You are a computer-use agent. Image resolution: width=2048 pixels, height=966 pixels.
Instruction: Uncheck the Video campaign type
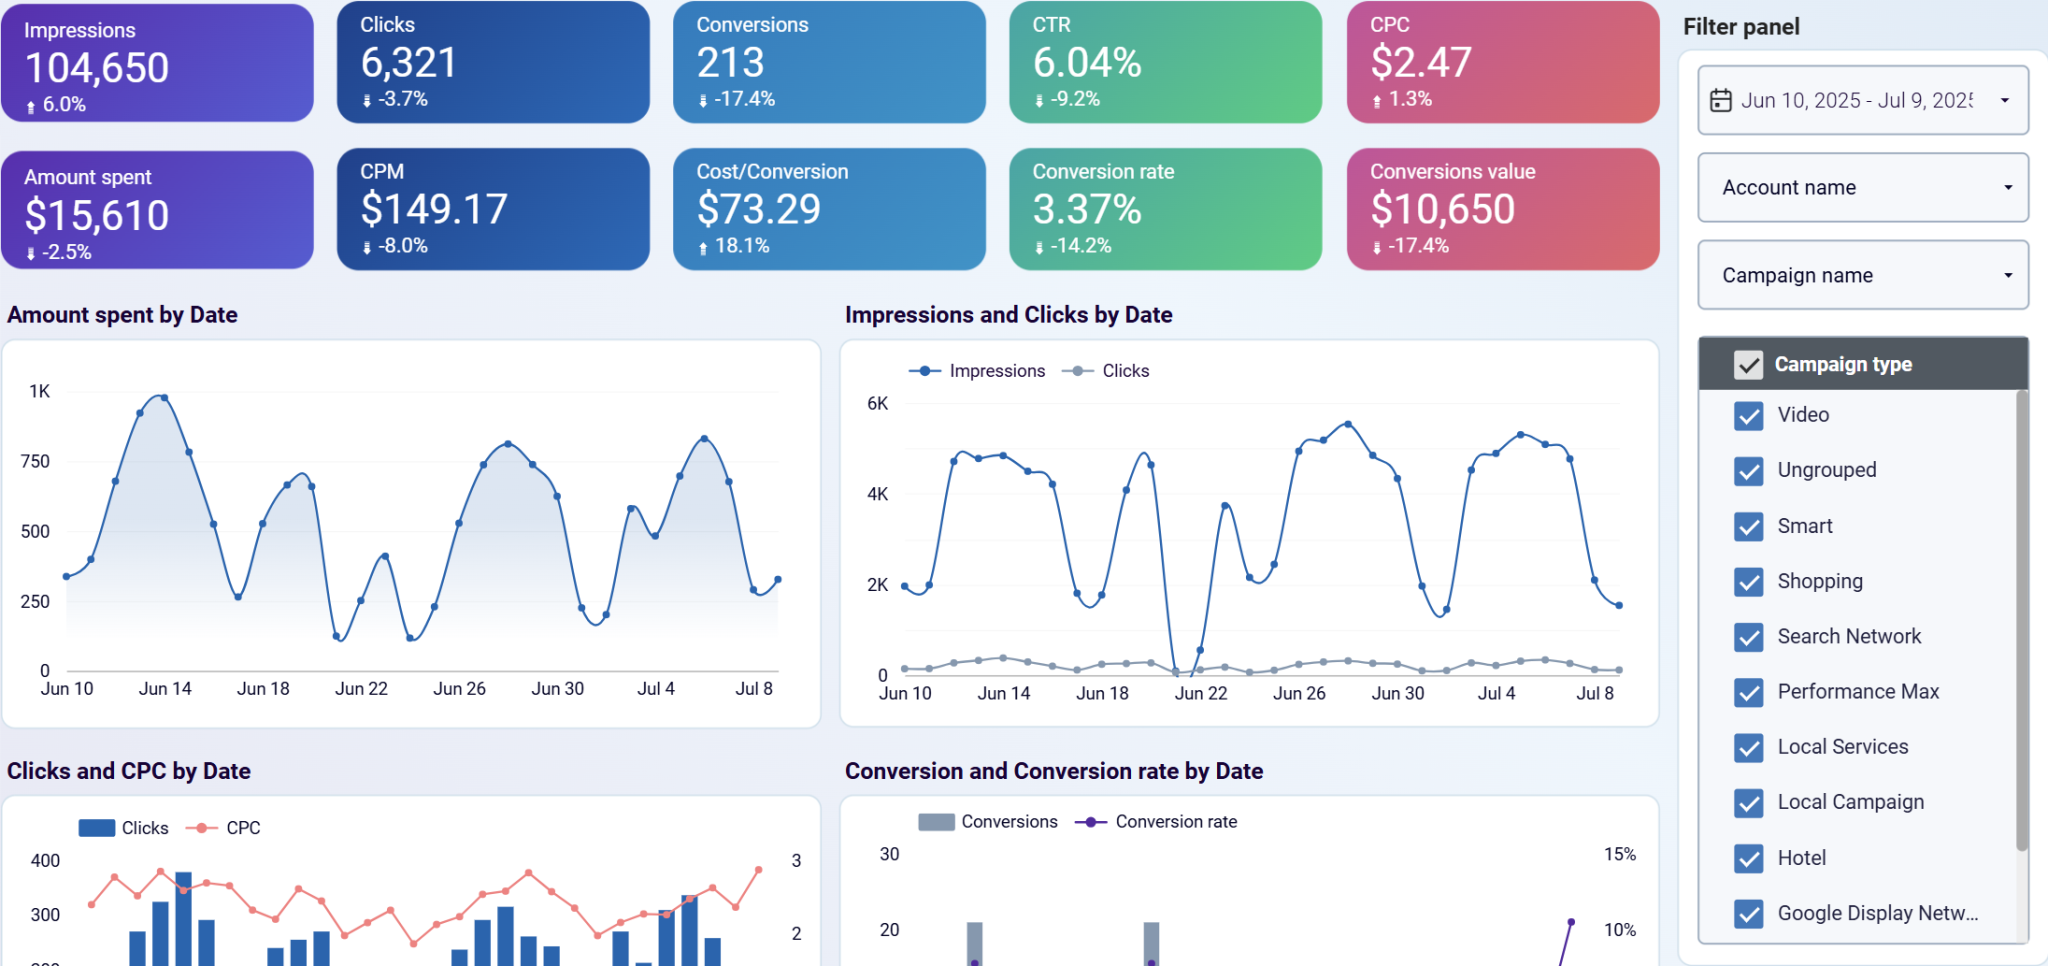point(1749,415)
